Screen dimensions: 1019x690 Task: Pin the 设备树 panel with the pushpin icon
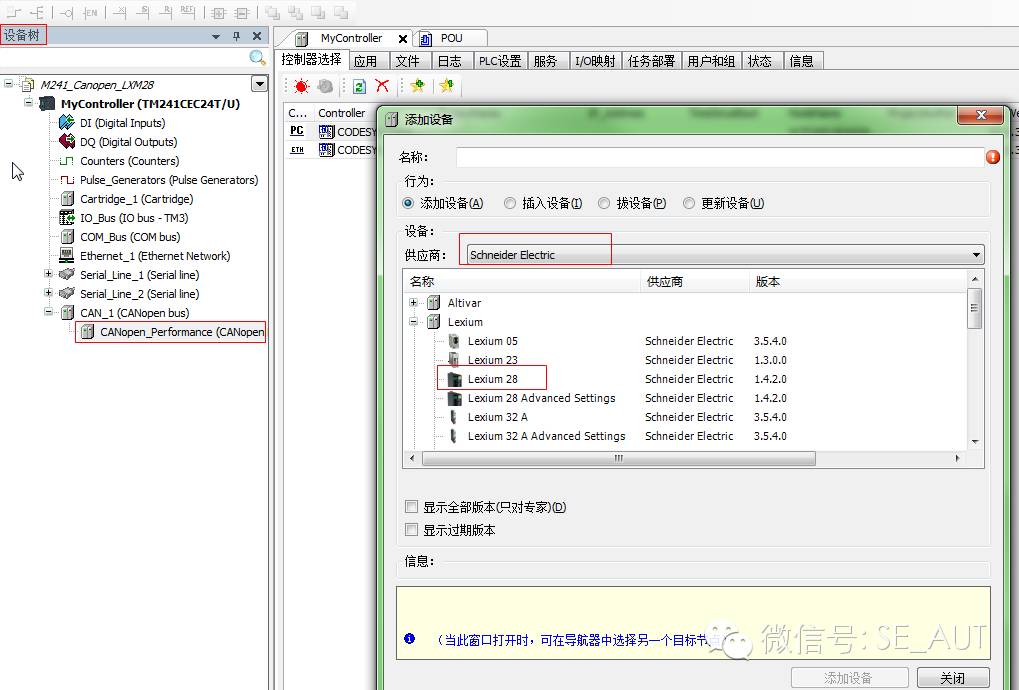pos(237,36)
